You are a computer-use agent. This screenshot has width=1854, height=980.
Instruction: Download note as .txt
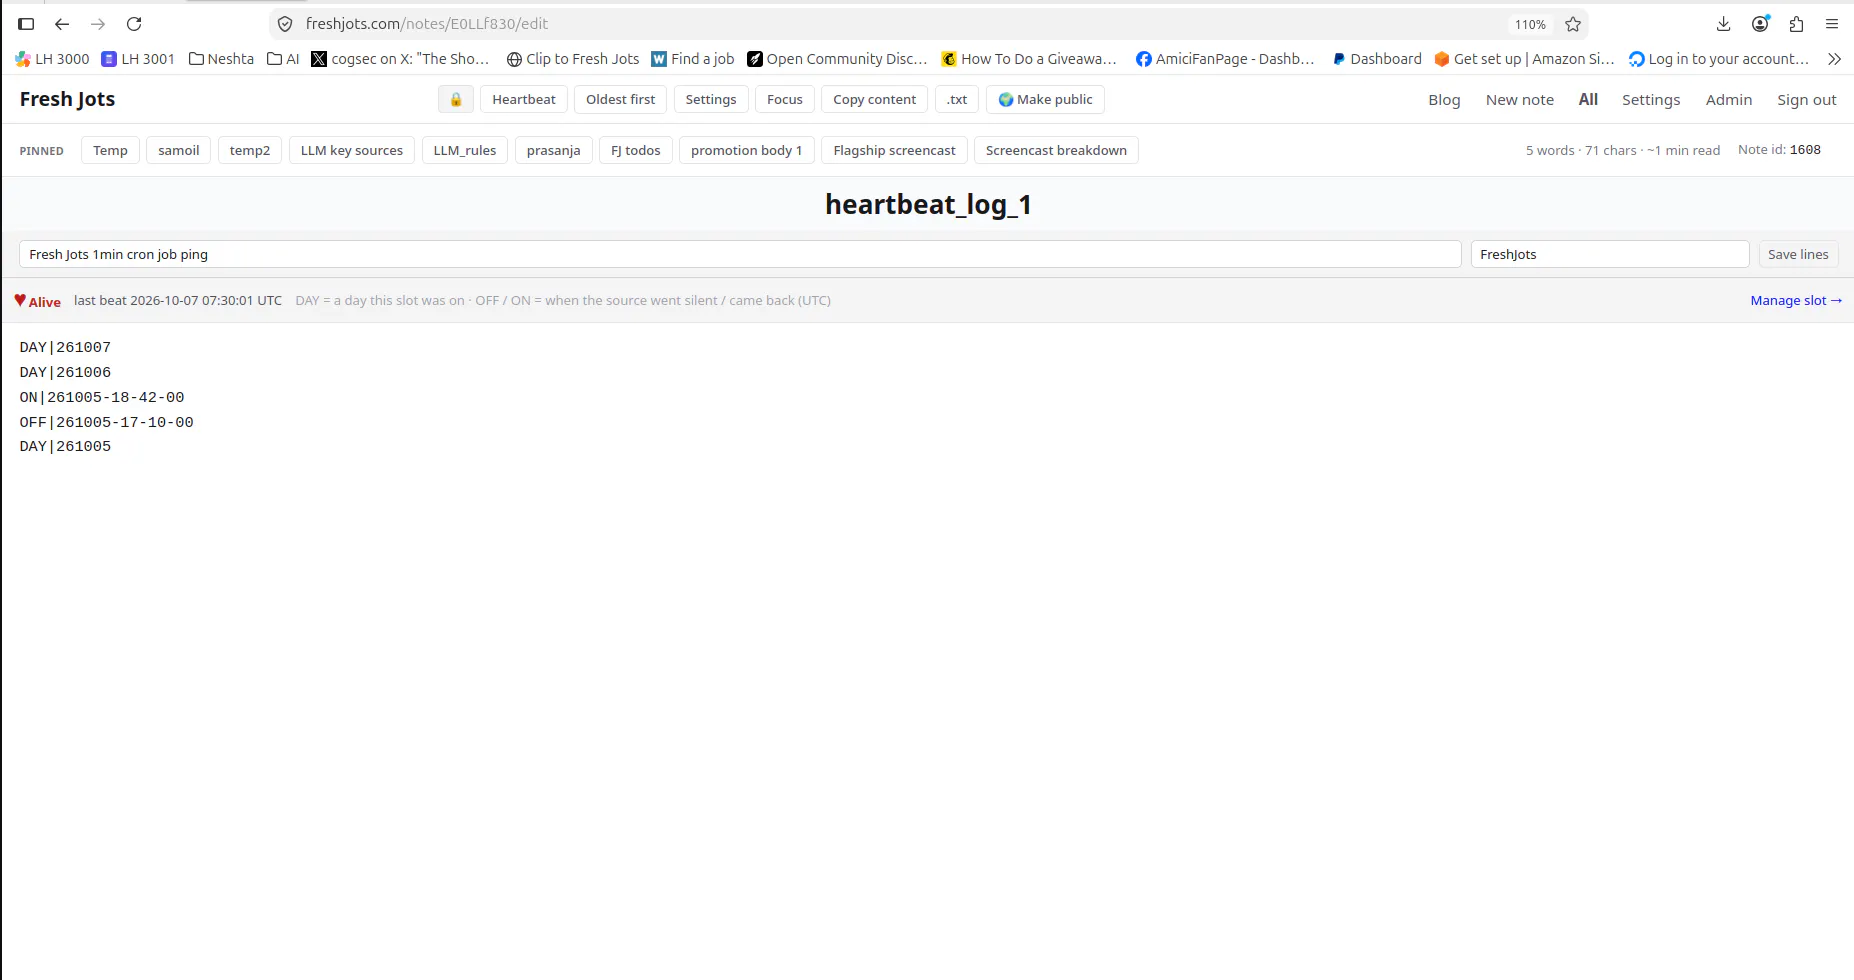pyautogui.click(x=956, y=99)
